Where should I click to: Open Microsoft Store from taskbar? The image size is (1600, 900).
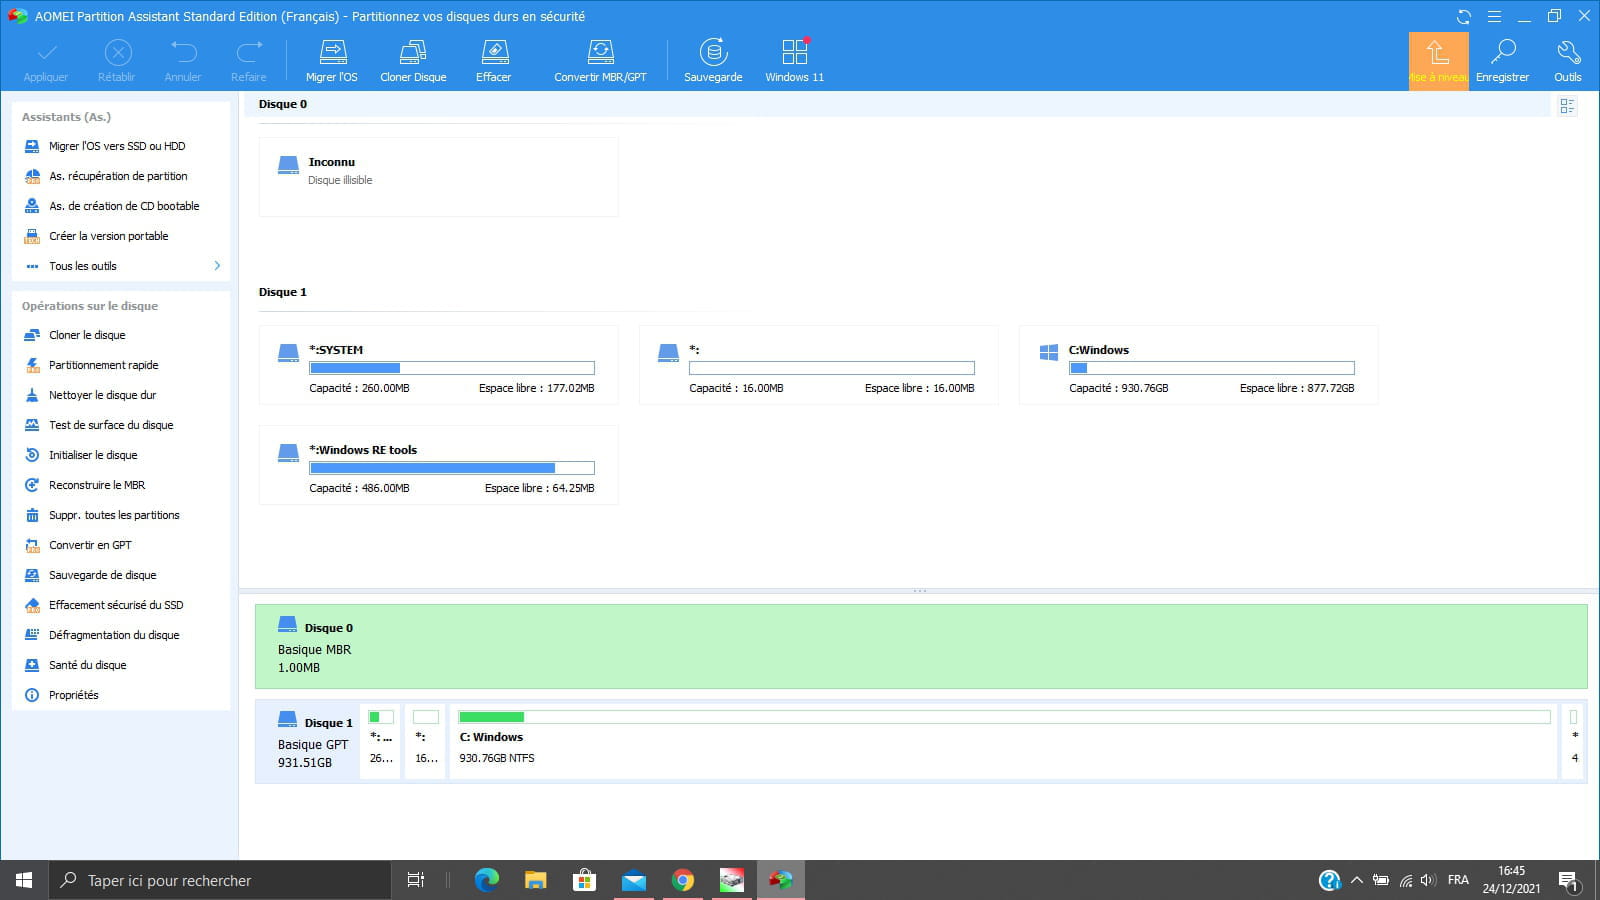(x=585, y=880)
